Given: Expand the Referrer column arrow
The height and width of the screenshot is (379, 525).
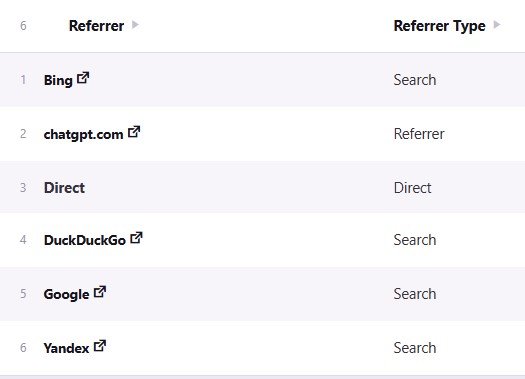Looking at the screenshot, I should (135, 25).
